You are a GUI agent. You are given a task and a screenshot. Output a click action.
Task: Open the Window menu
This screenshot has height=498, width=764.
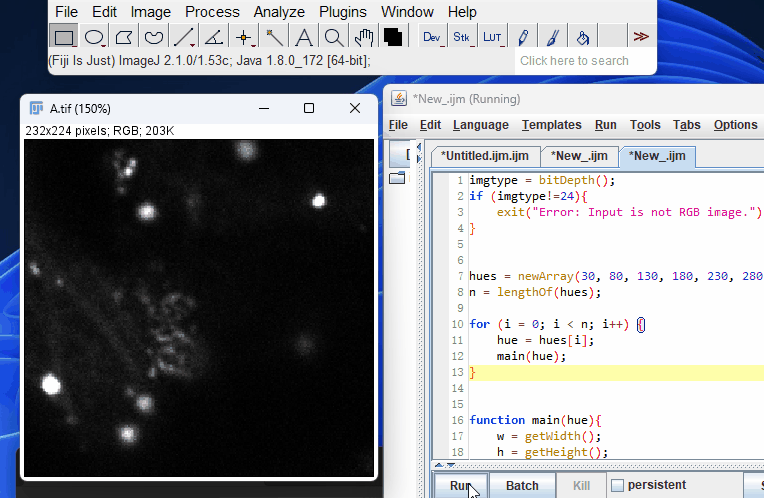[407, 12]
